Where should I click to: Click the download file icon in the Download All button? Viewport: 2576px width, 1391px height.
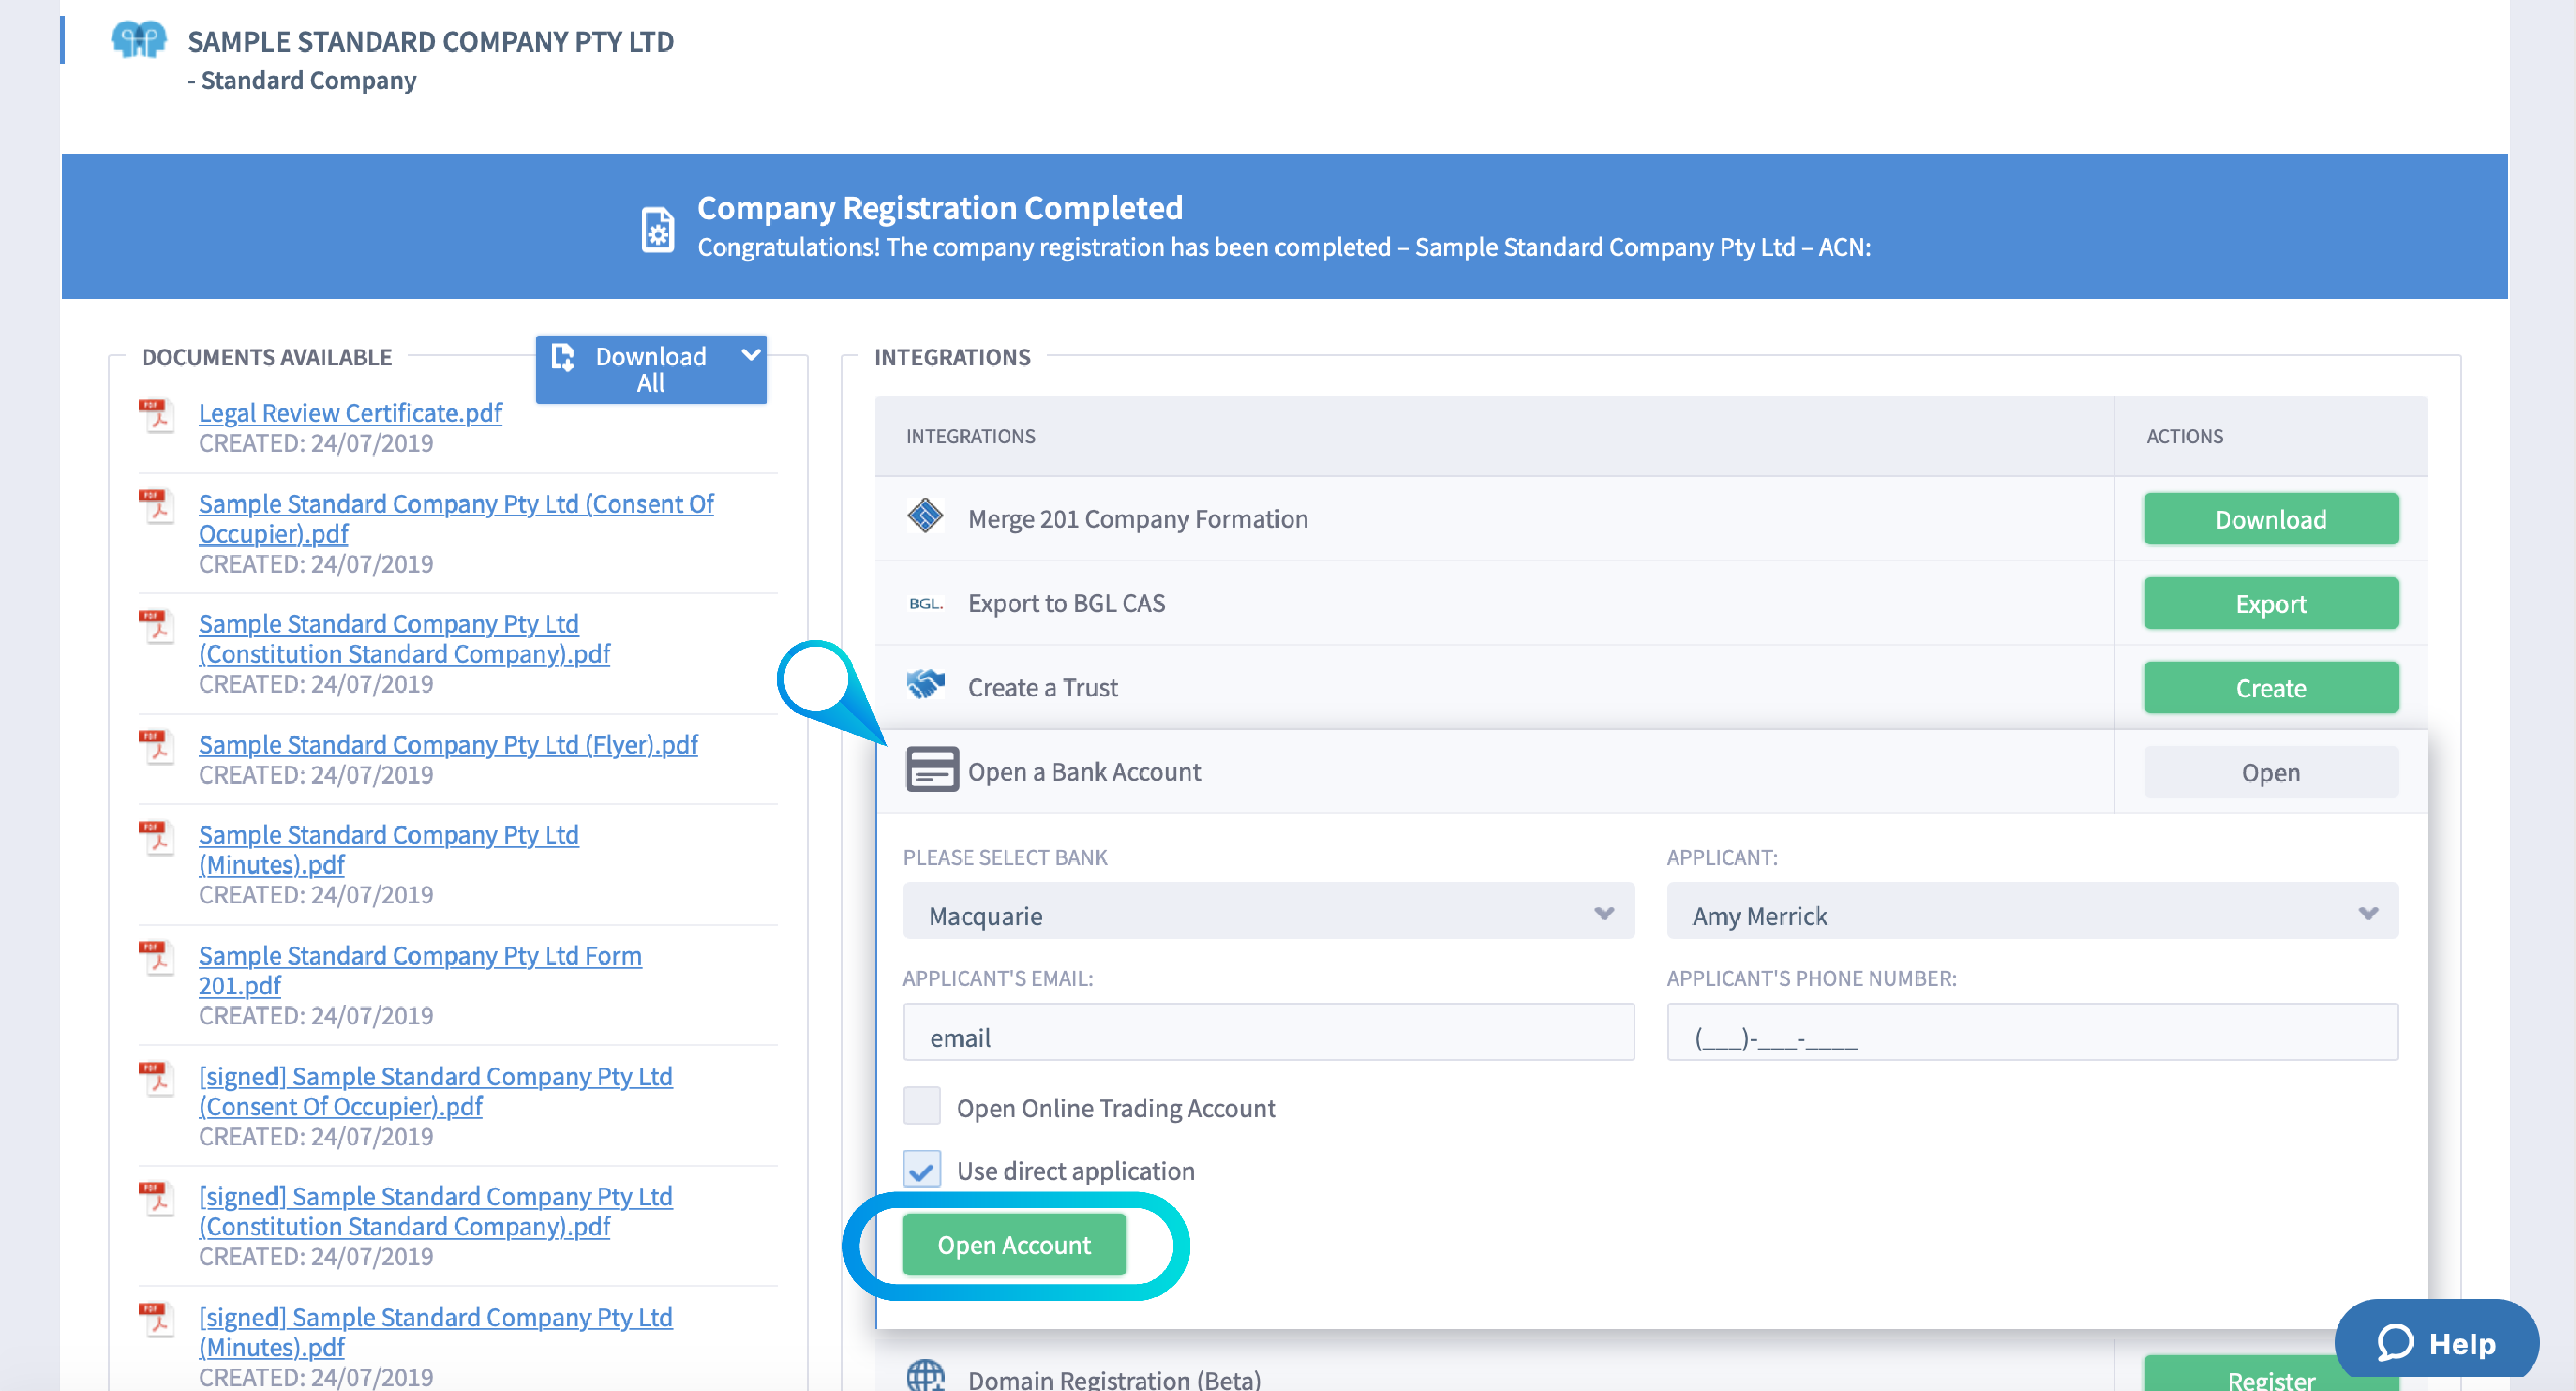point(563,357)
